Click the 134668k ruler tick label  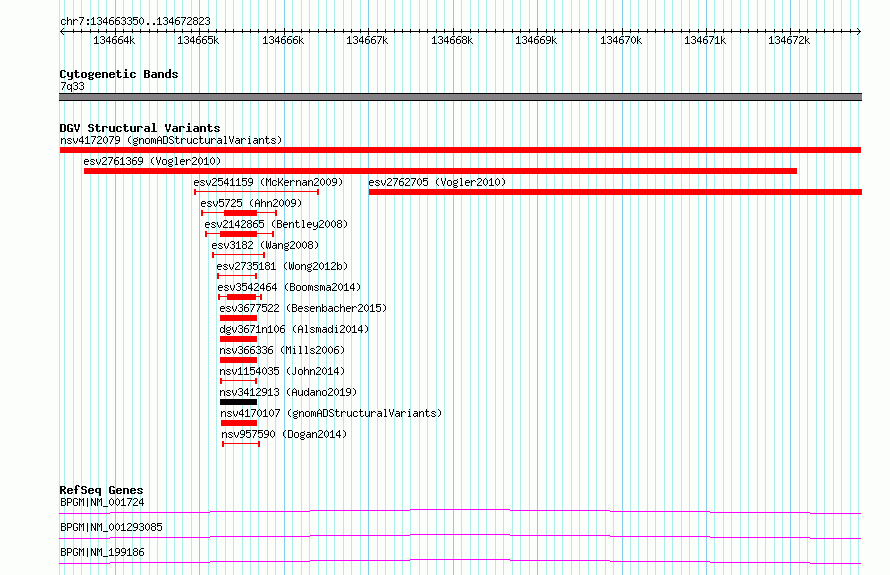point(452,40)
